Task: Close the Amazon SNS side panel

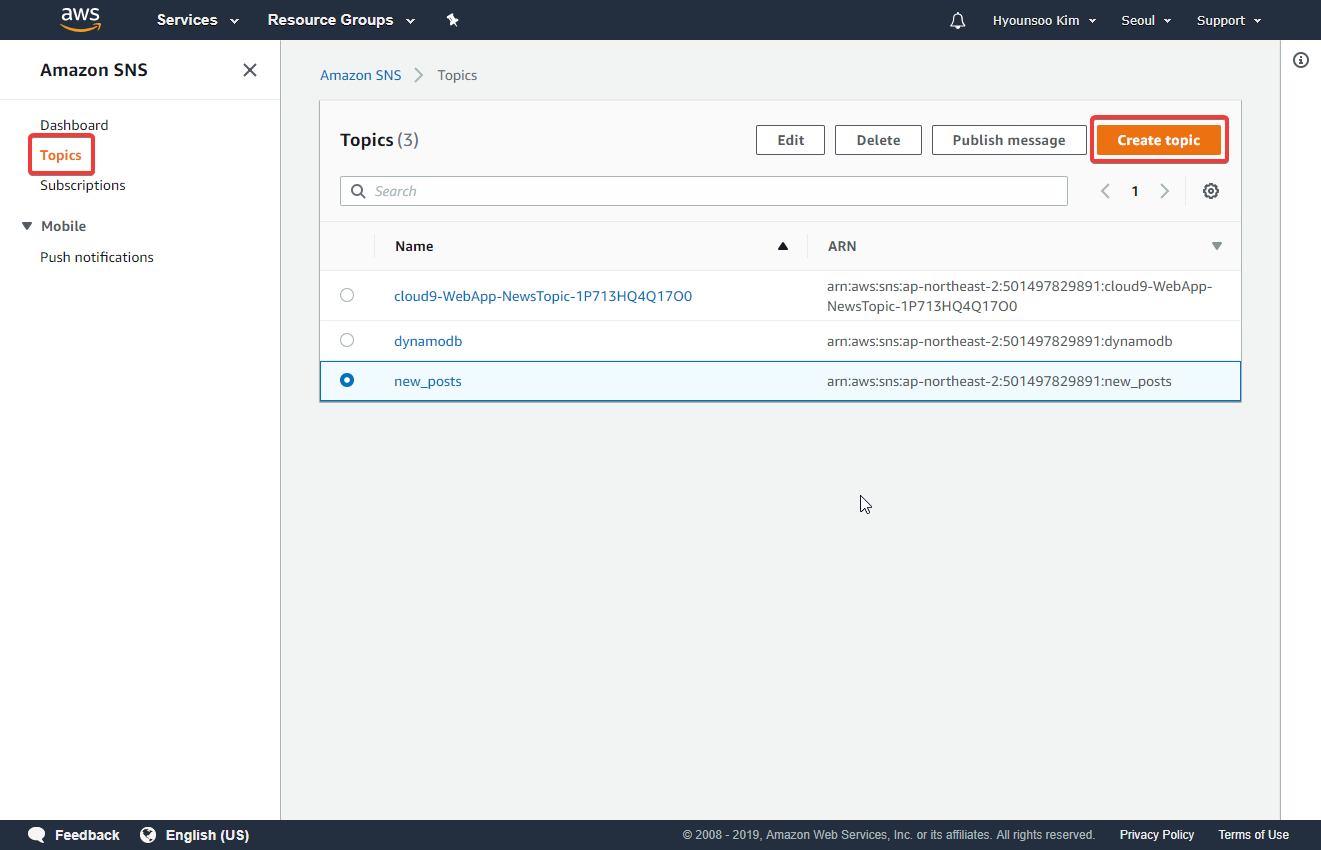Action: tap(250, 70)
